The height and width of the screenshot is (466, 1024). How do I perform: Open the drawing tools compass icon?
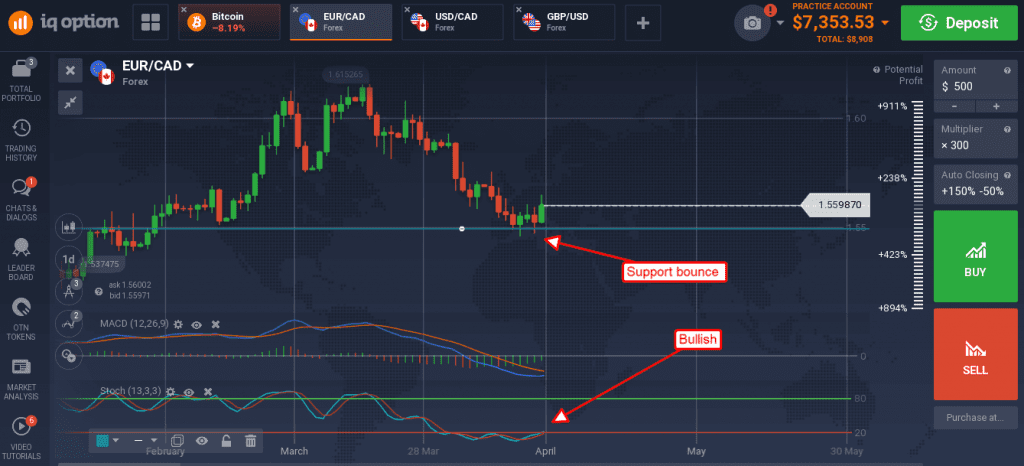[x=68, y=291]
